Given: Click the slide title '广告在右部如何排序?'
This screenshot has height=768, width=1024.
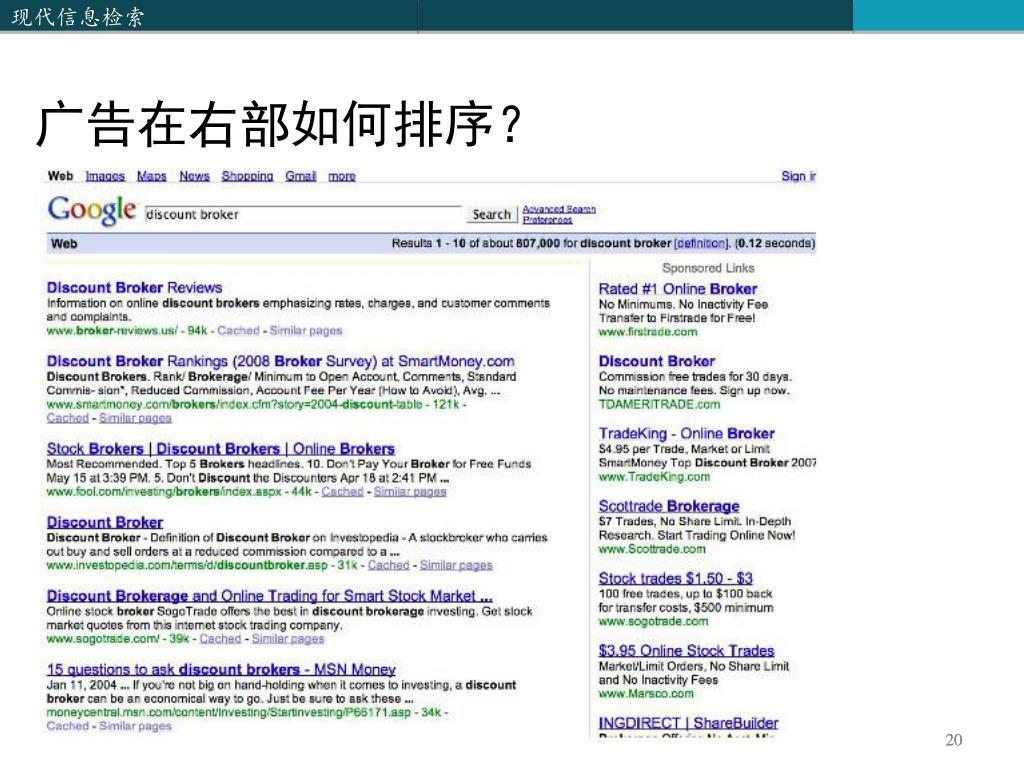Looking at the screenshot, I should [279, 124].
